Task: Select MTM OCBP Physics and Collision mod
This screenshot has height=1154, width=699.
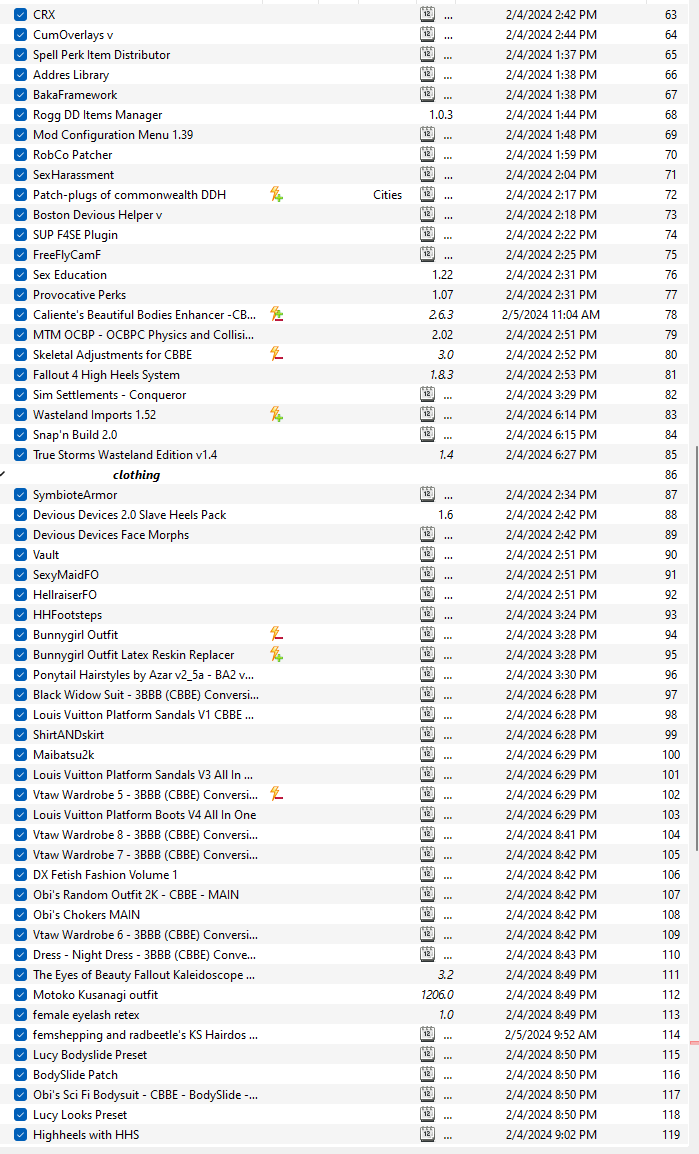Action: pos(143,334)
